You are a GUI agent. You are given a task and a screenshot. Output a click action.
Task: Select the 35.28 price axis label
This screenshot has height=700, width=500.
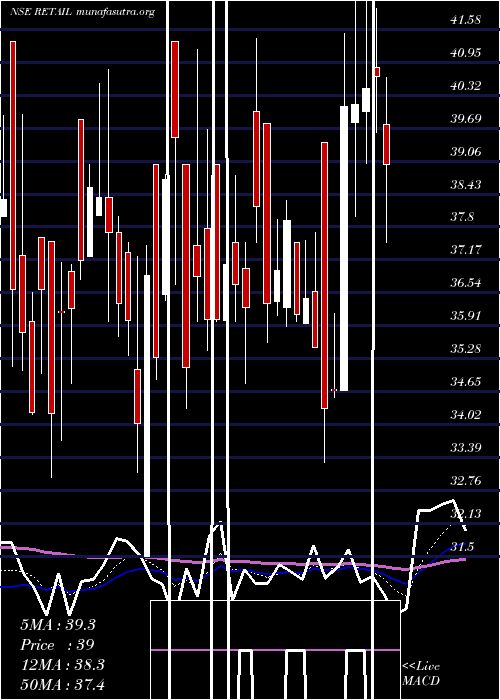[466, 348]
